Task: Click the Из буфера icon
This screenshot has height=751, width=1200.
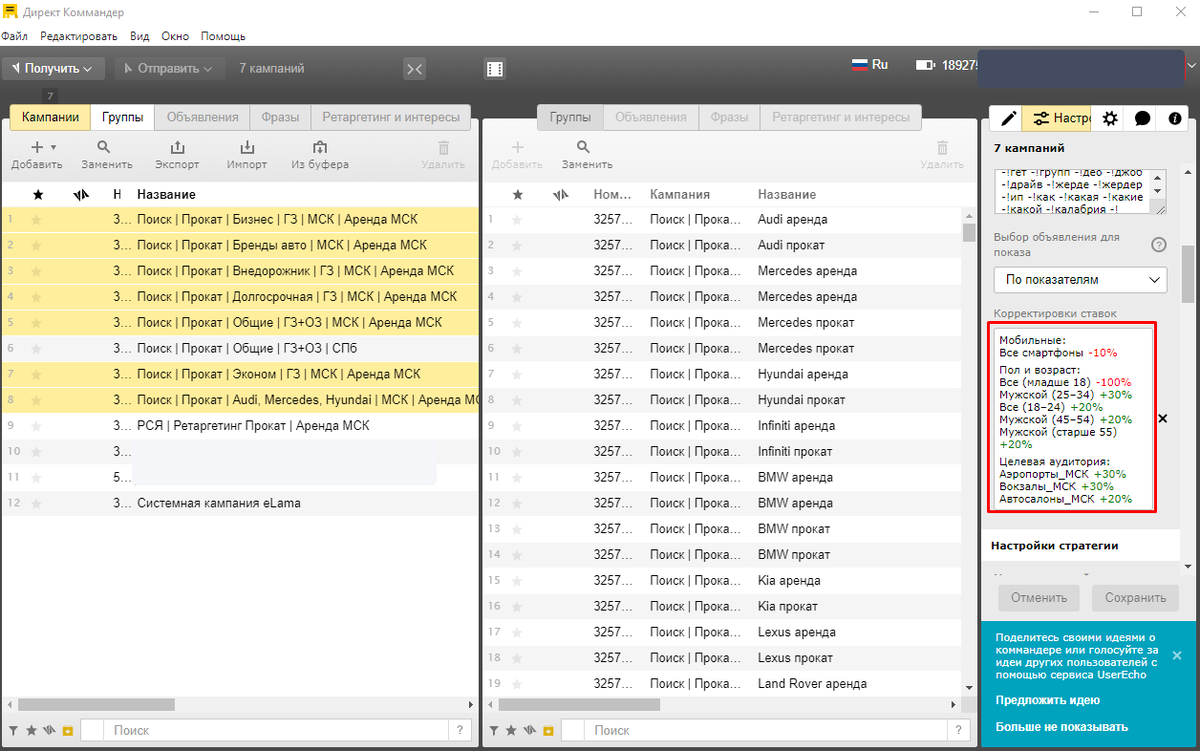Action: (320, 147)
